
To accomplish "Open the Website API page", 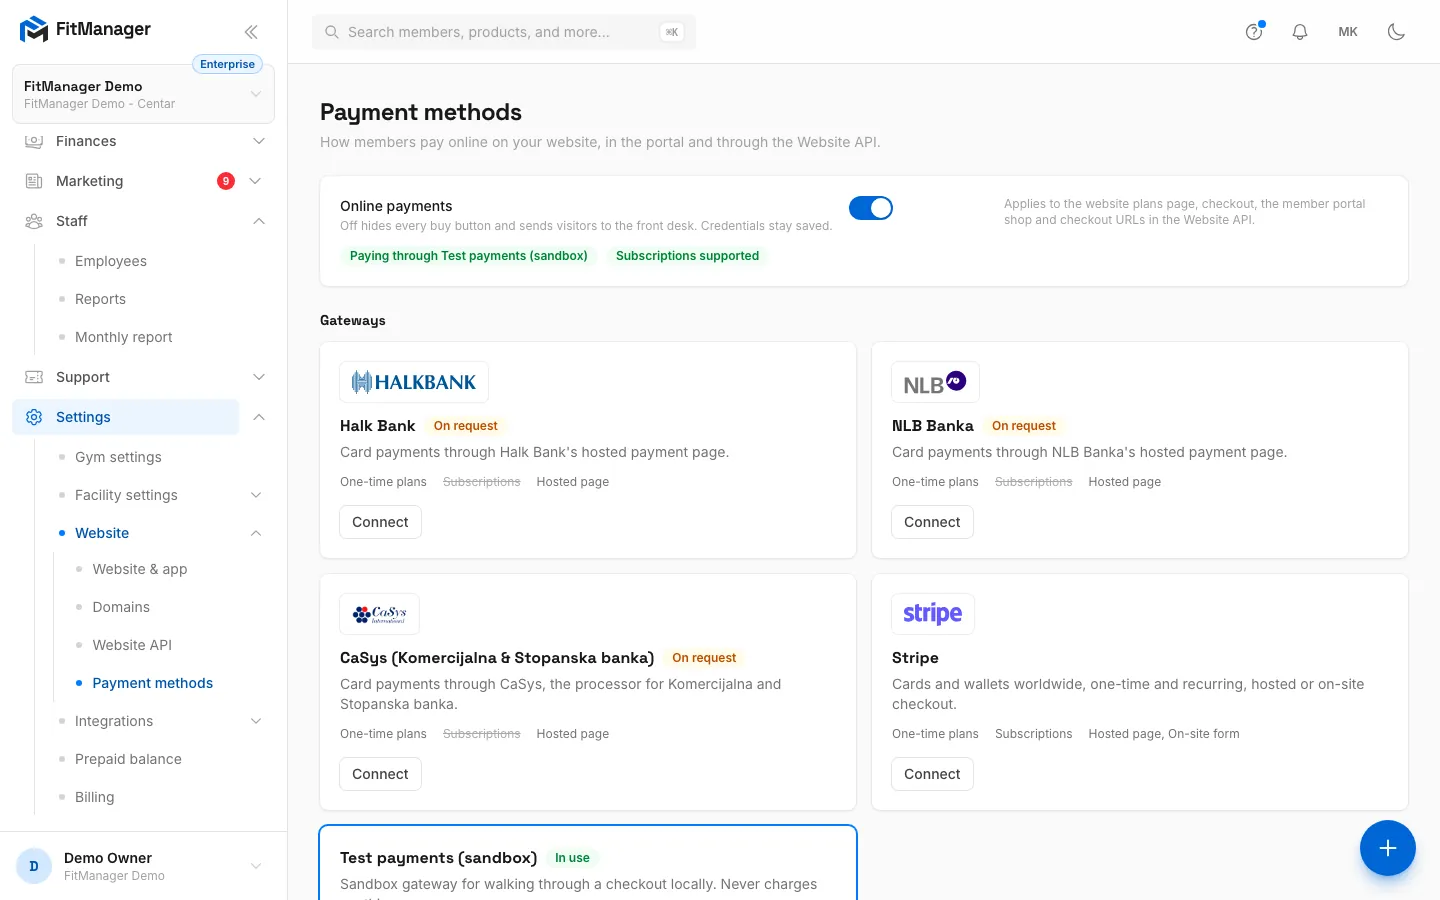I will tap(132, 645).
